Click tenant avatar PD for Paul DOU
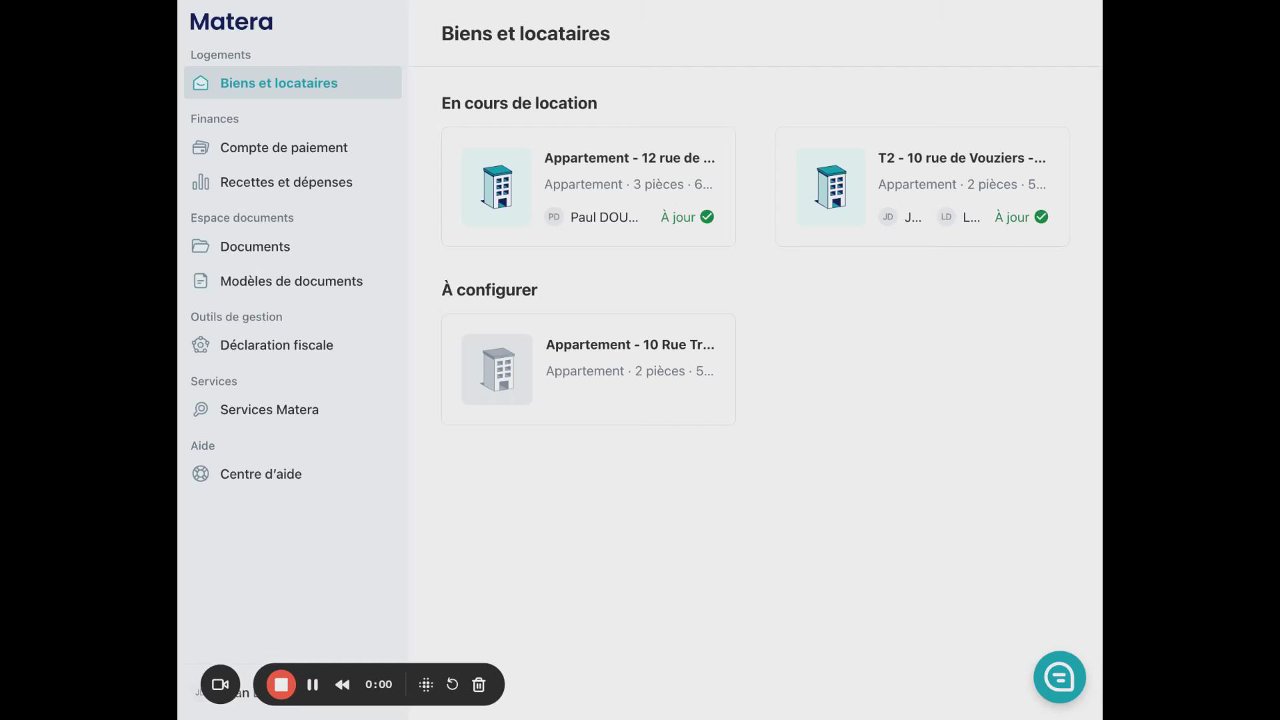The width and height of the screenshot is (1280, 720). pos(554,217)
